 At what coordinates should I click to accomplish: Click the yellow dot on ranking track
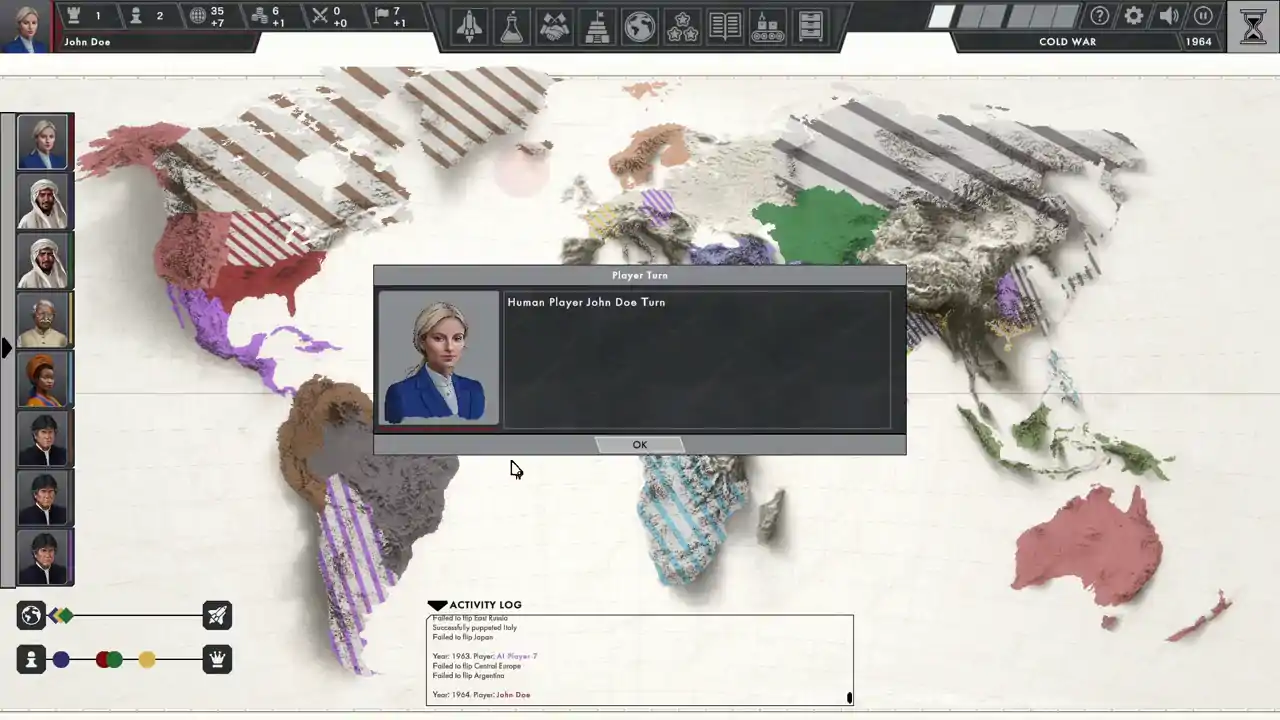tap(147, 660)
